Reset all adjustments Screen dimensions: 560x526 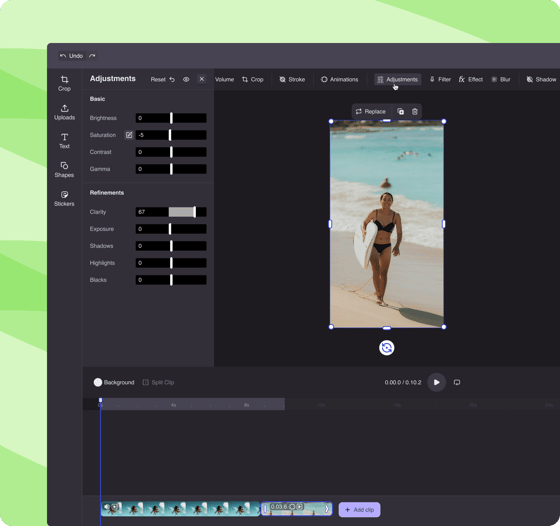(x=162, y=79)
